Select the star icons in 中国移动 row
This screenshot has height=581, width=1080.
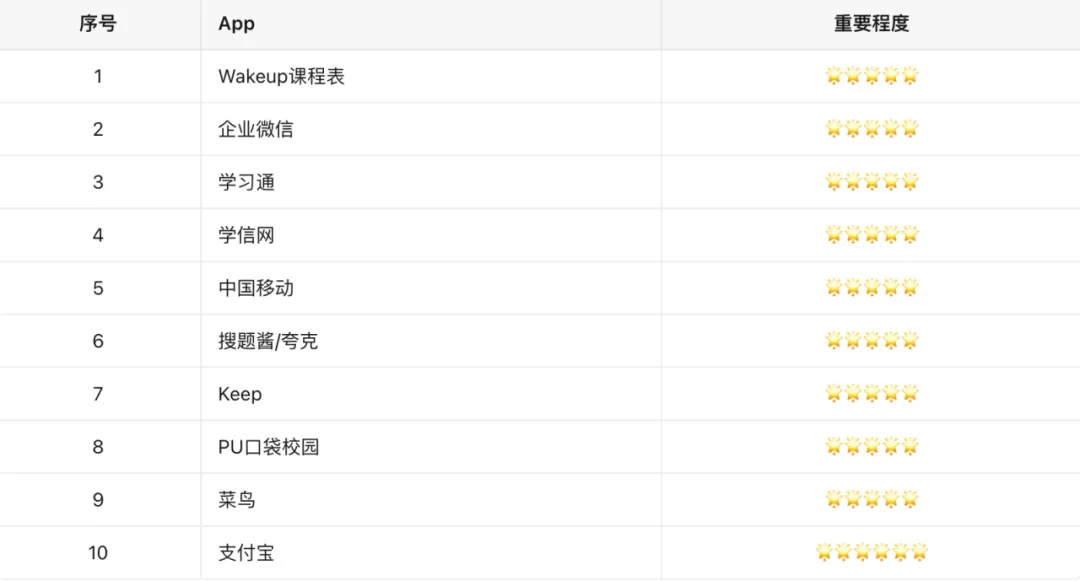[x=871, y=288]
